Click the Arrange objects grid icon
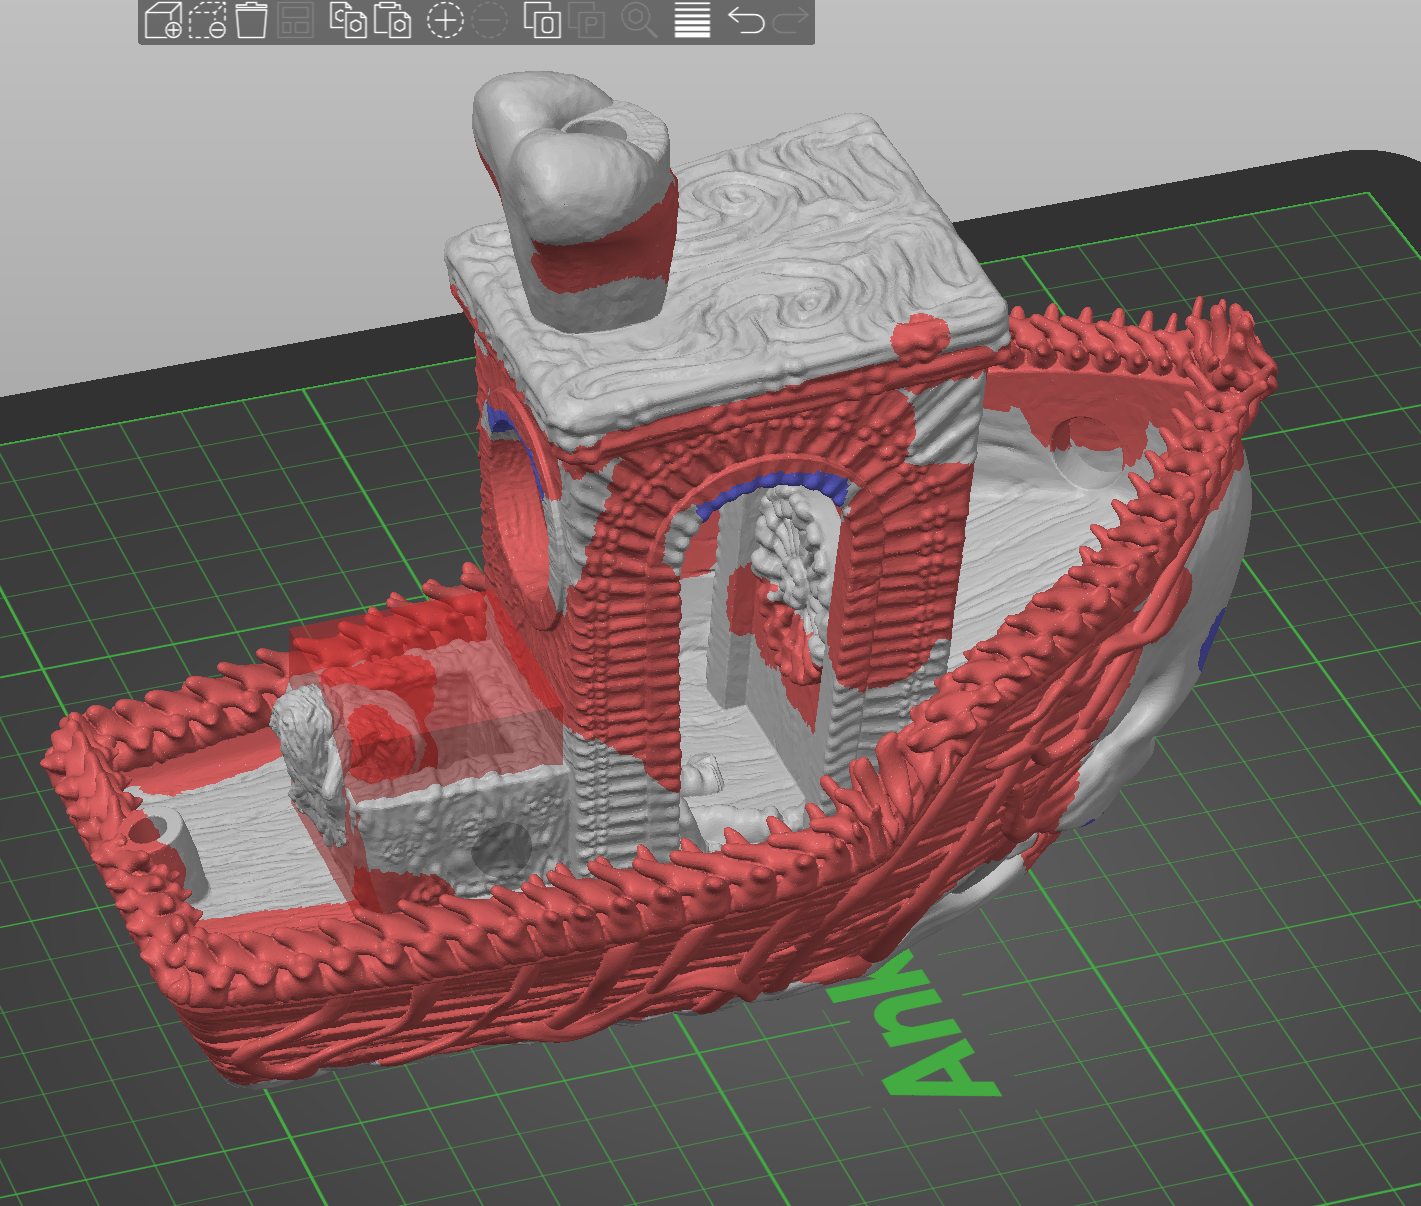Viewport: 1421px width, 1206px height. (x=295, y=21)
